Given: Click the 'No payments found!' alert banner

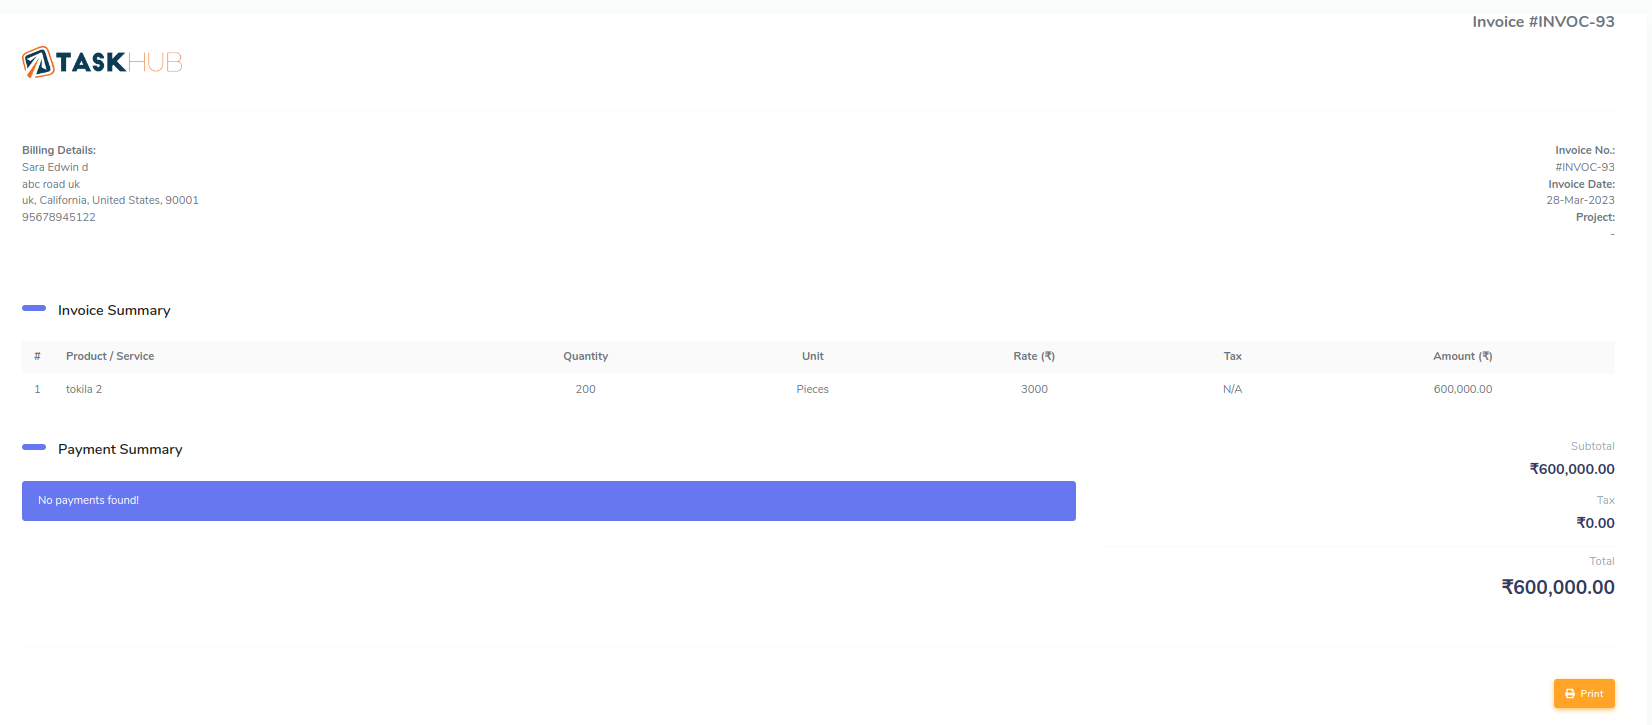Looking at the screenshot, I should pyautogui.click(x=548, y=501).
